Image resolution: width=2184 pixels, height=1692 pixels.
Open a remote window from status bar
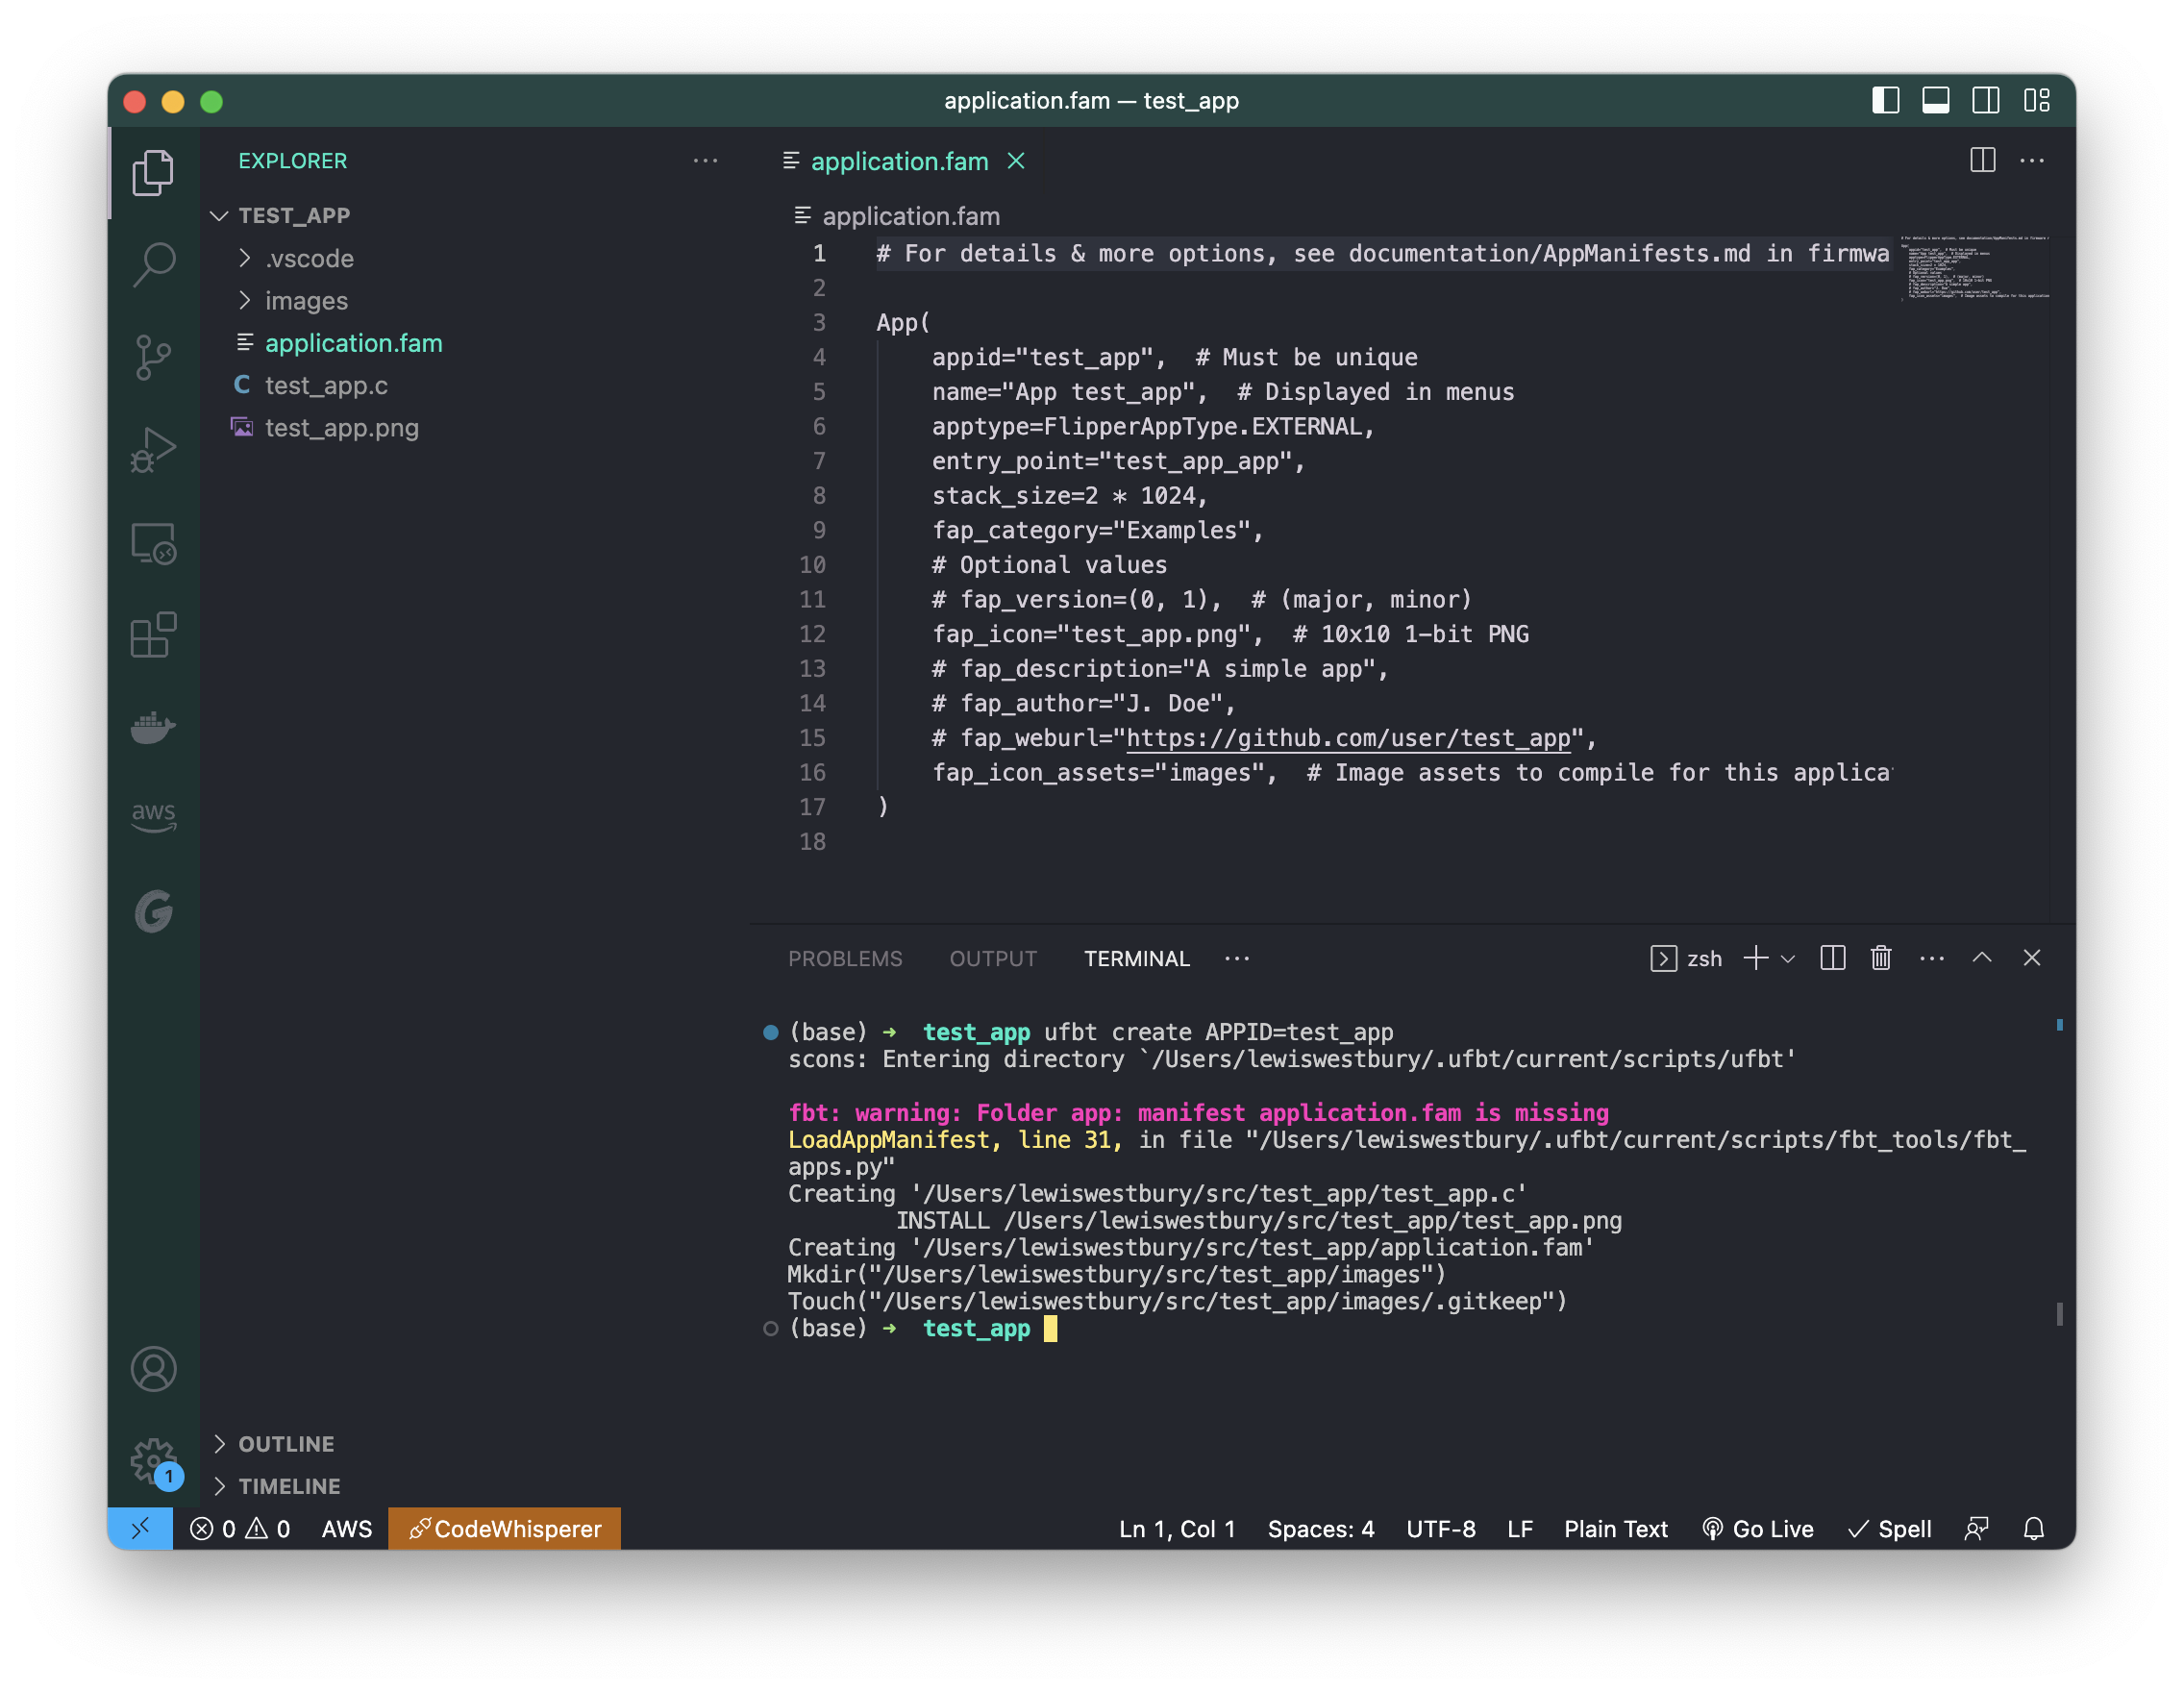tap(140, 1529)
